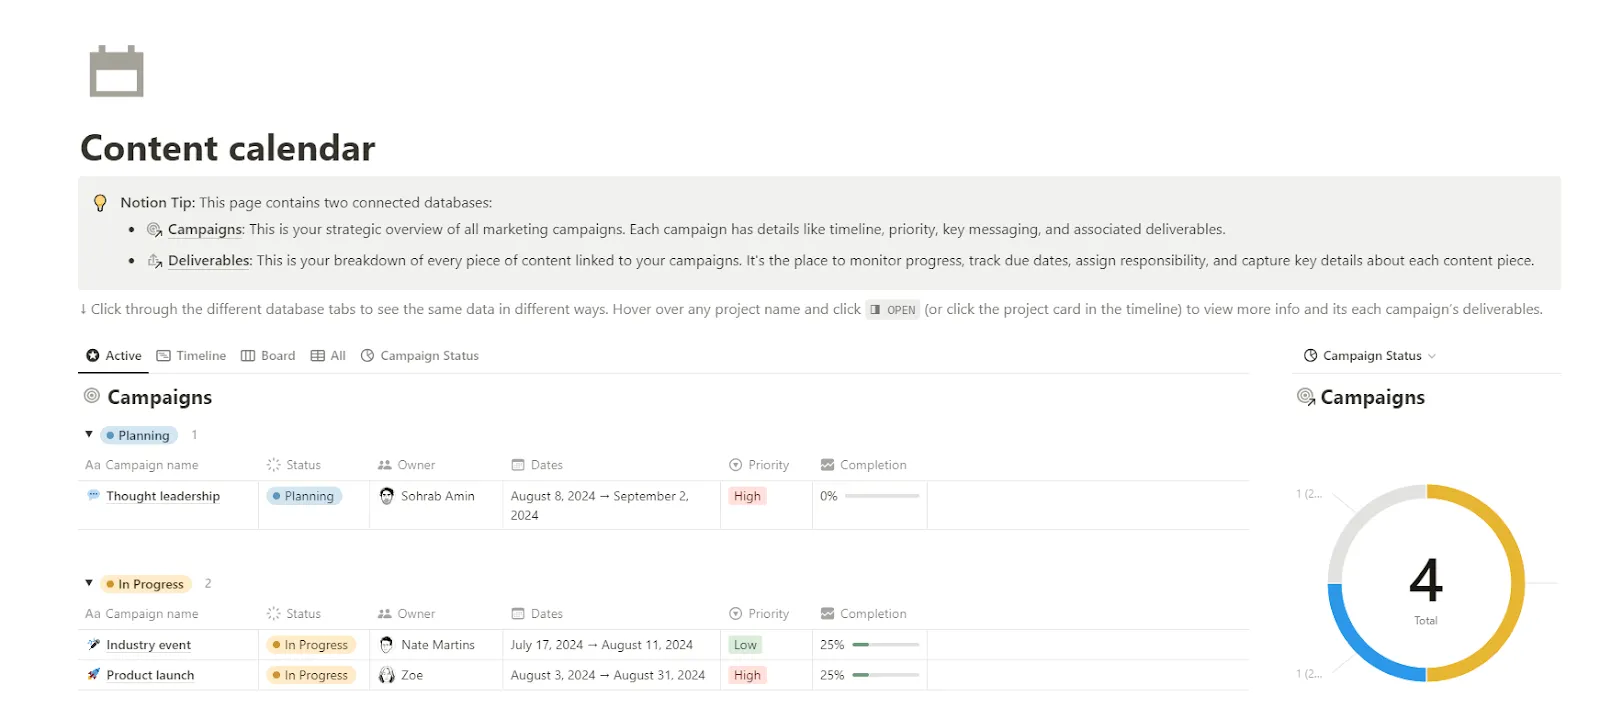
Task: Open the Campaigns link in the tip
Action: tap(205, 230)
